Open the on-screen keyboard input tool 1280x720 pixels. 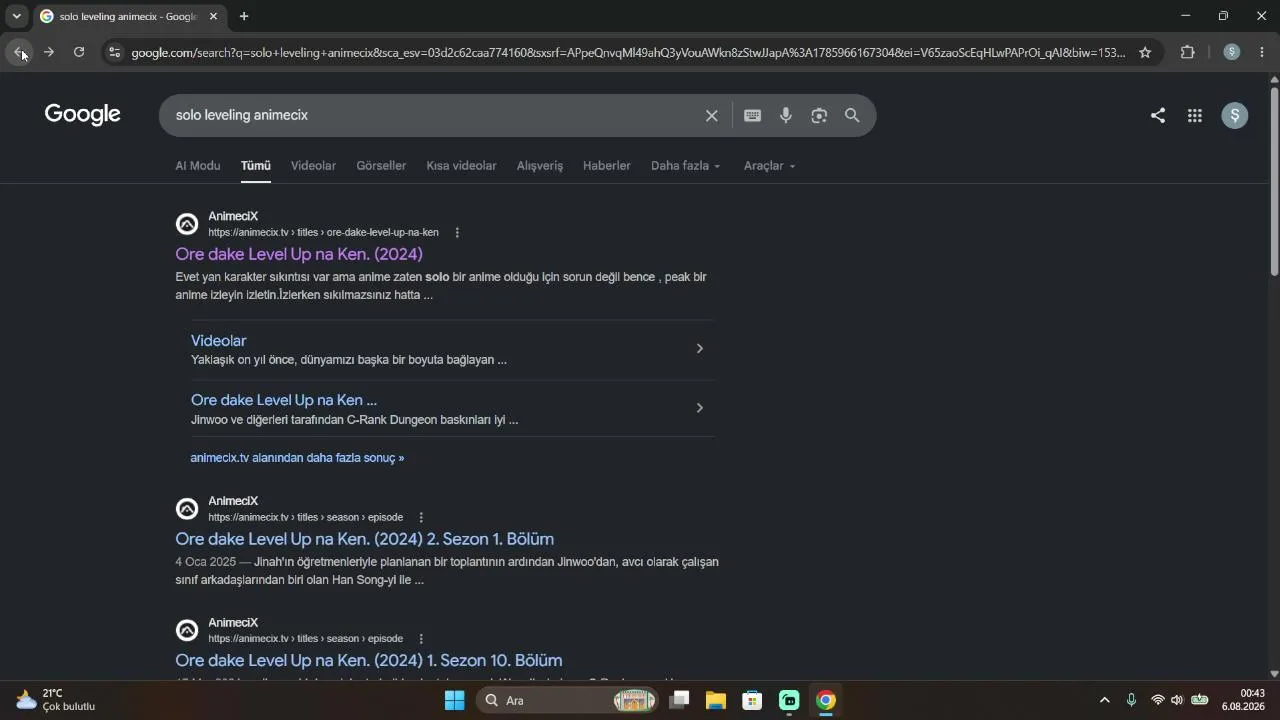(753, 116)
